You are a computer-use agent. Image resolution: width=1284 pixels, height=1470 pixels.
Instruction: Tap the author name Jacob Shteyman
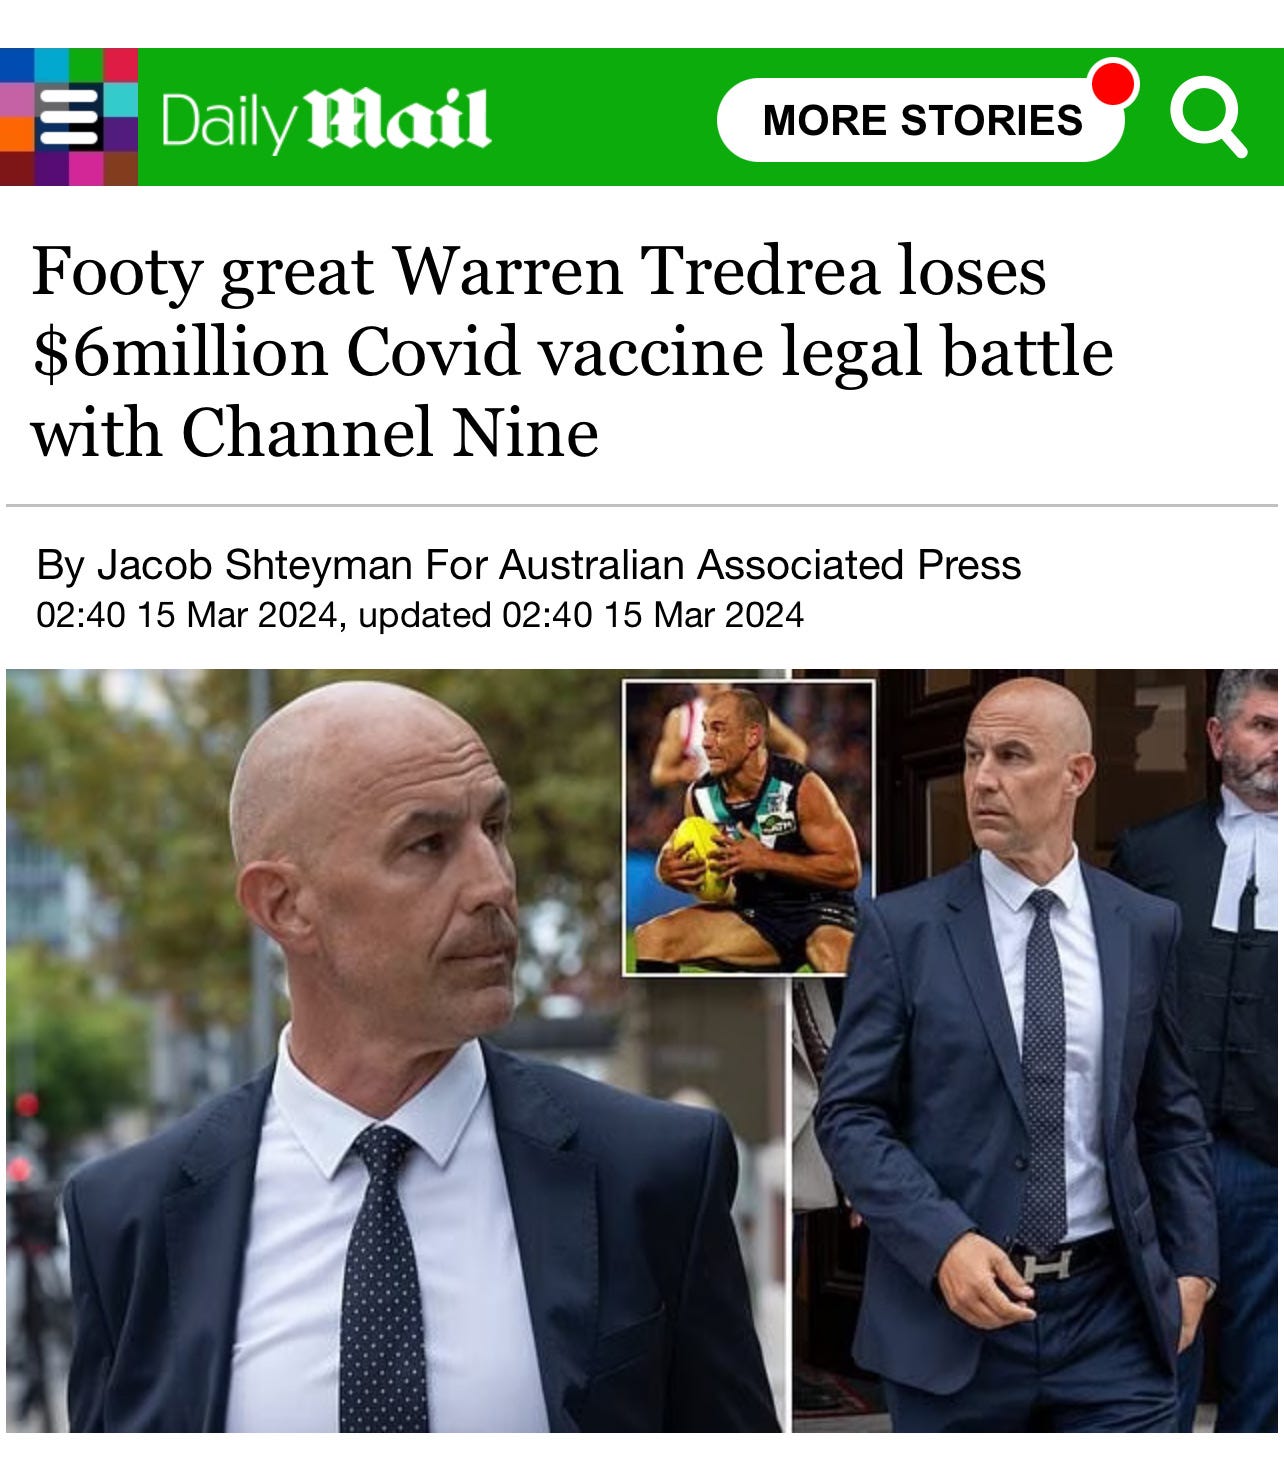pos(255,565)
